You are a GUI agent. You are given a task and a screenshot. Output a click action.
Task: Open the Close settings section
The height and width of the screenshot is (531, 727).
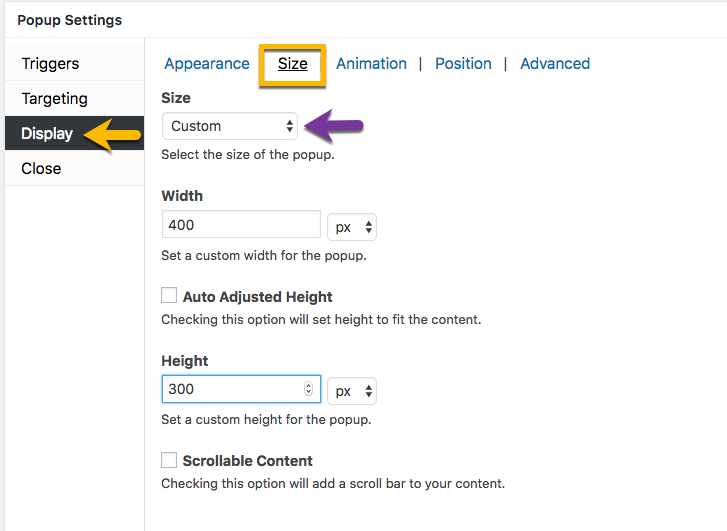pos(74,168)
